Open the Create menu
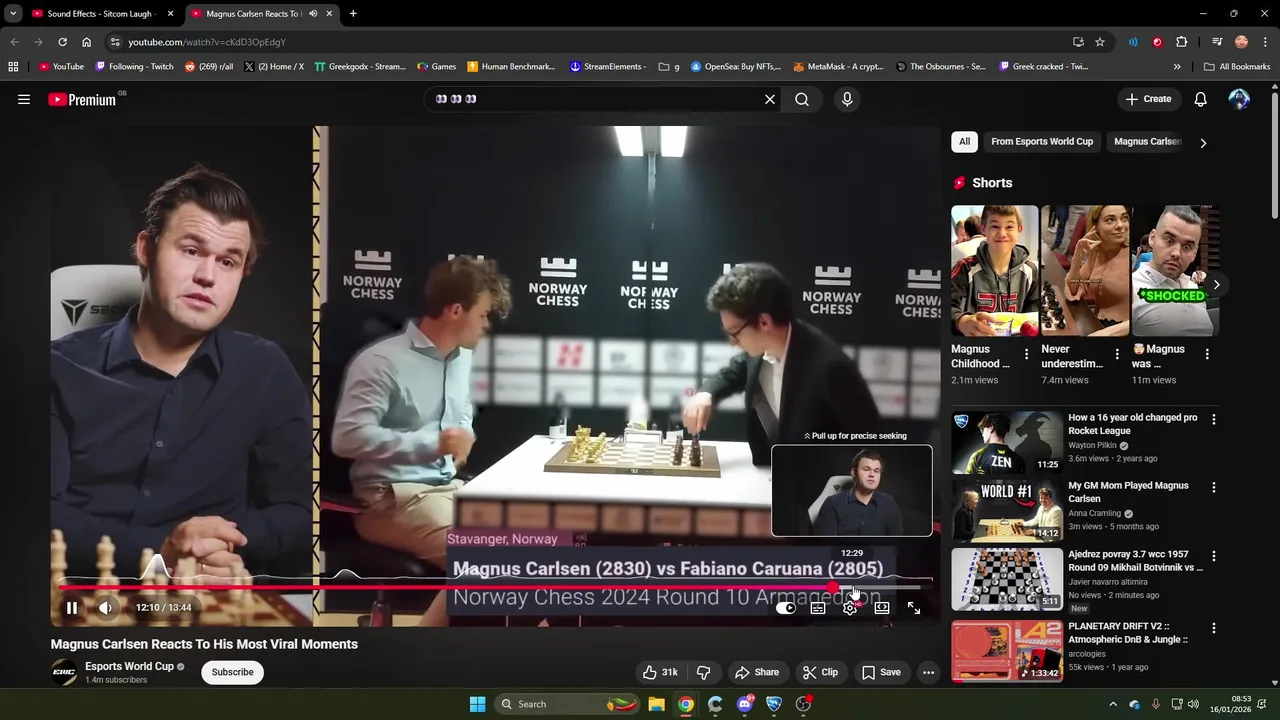The image size is (1280, 720). pyautogui.click(x=1148, y=99)
